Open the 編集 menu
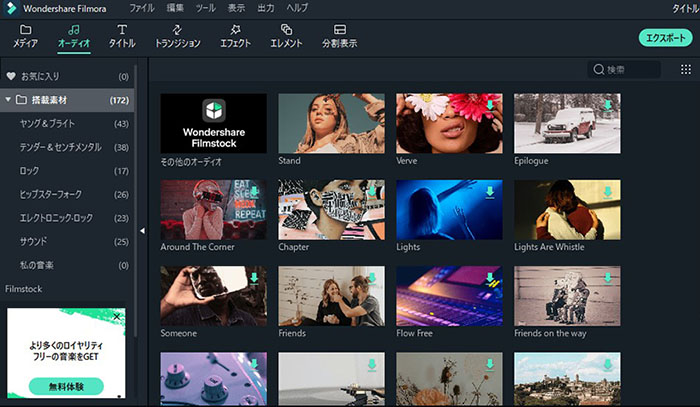 coord(175,8)
